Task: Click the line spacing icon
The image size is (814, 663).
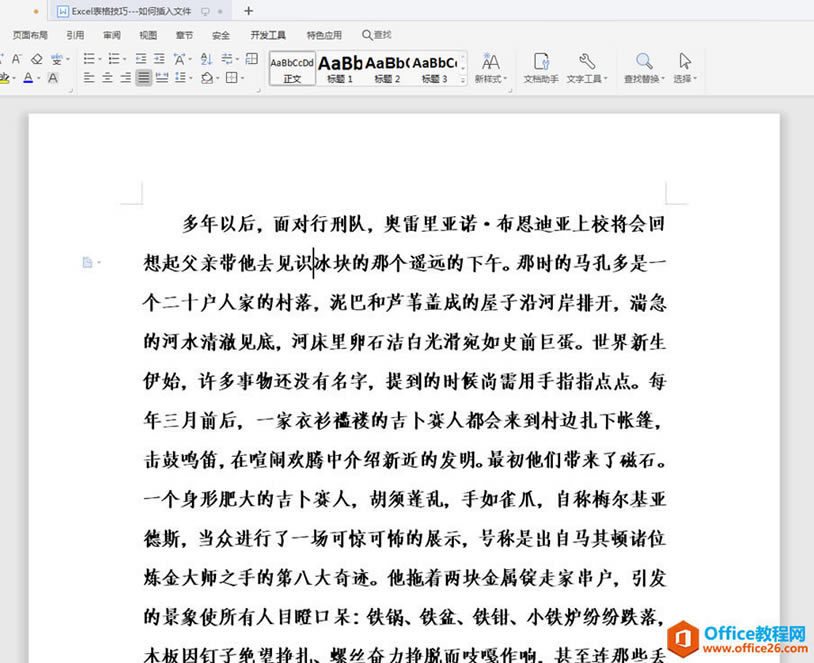Action: [180, 78]
